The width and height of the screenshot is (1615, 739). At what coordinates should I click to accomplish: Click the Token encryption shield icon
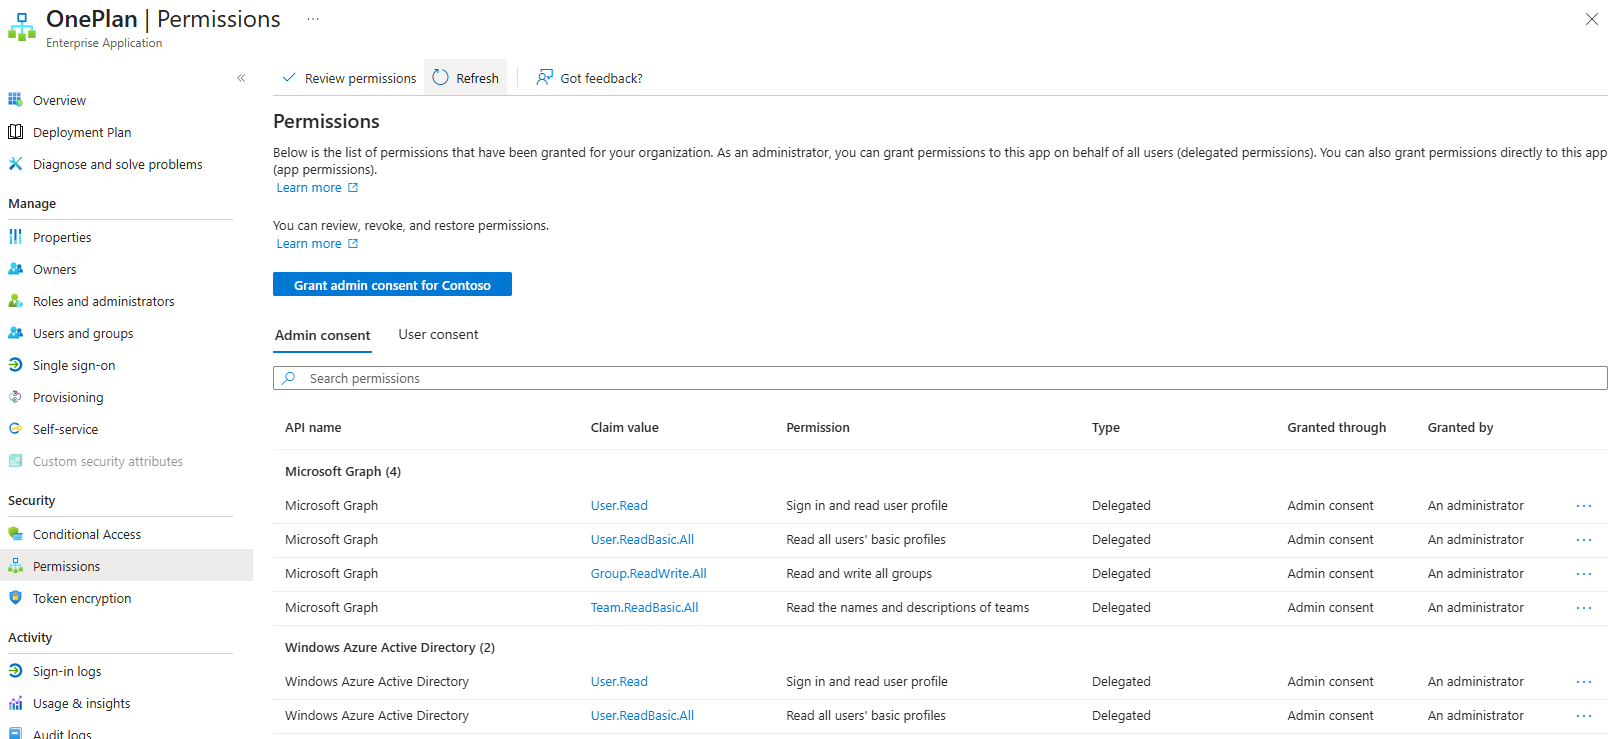pos(15,598)
